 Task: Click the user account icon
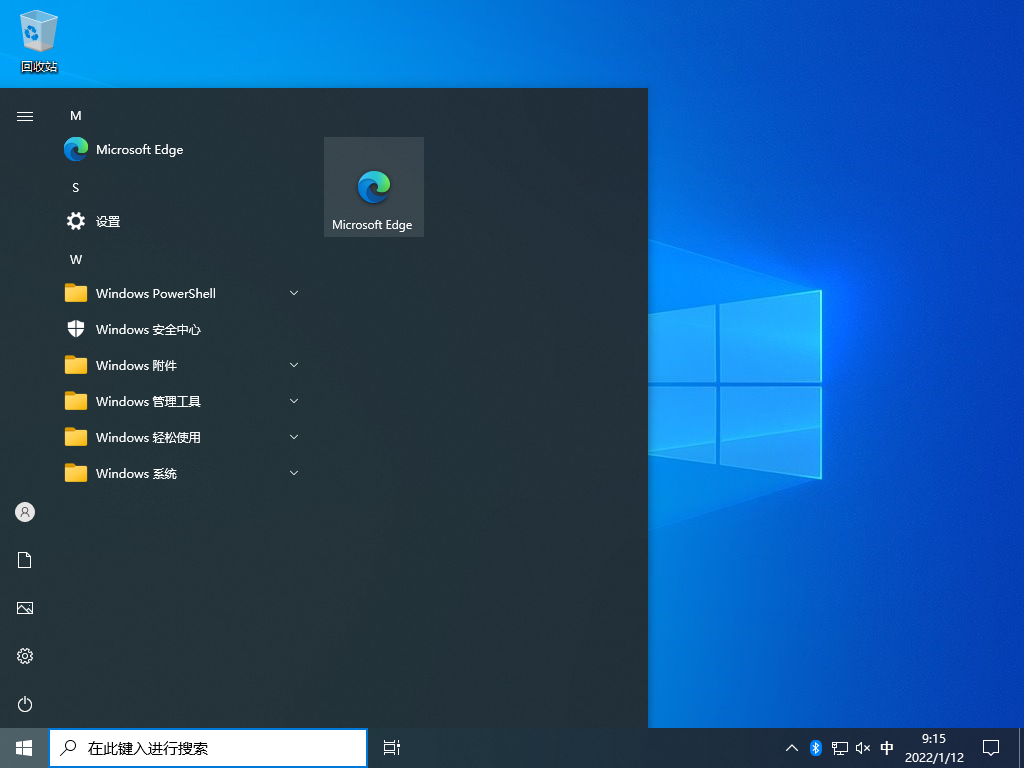click(x=24, y=512)
